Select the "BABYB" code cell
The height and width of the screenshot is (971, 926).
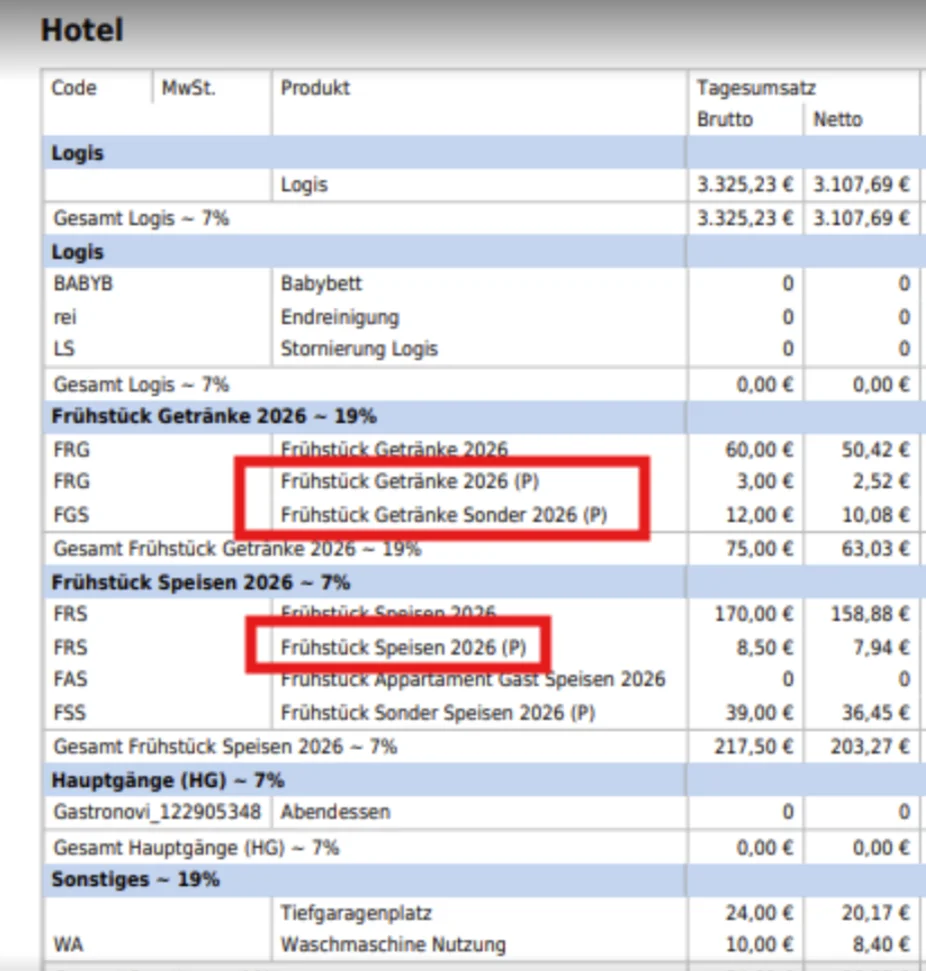coord(83,284)
